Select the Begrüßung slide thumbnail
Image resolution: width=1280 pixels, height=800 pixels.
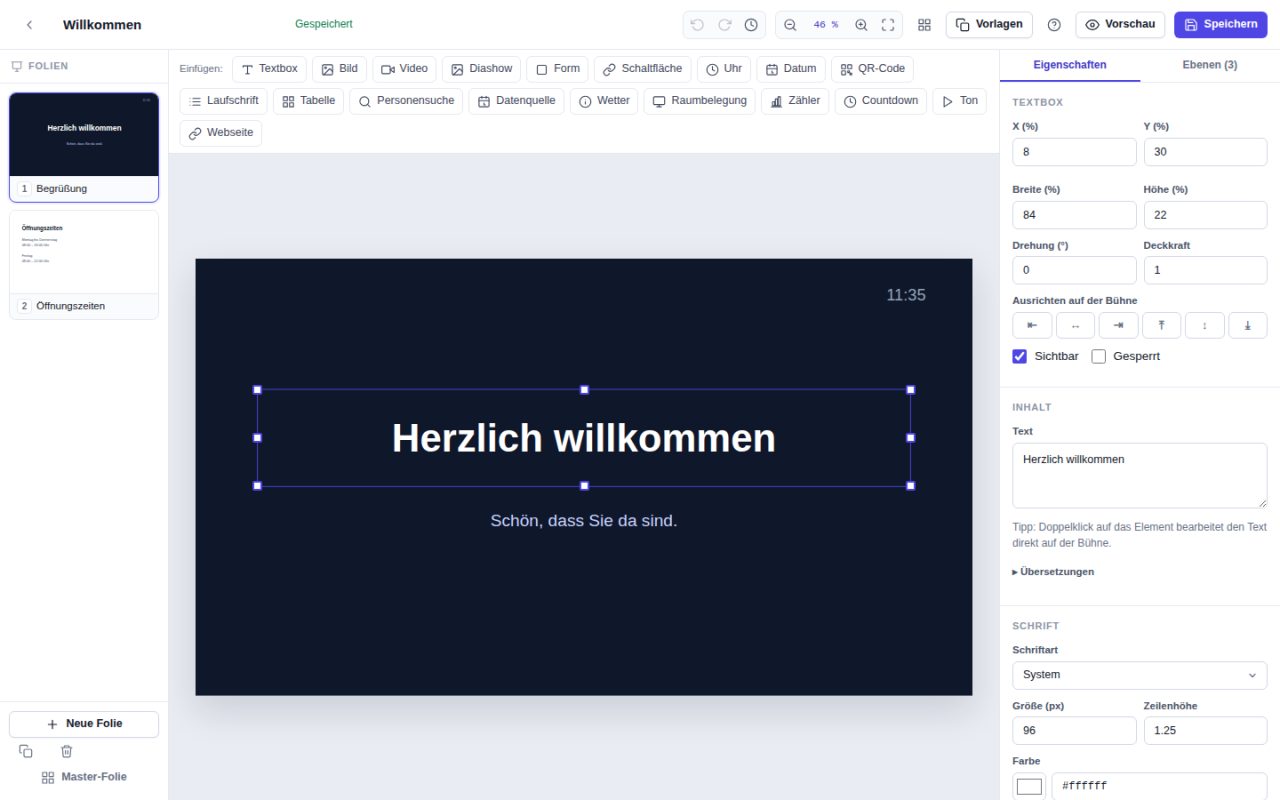pos(84,147)
